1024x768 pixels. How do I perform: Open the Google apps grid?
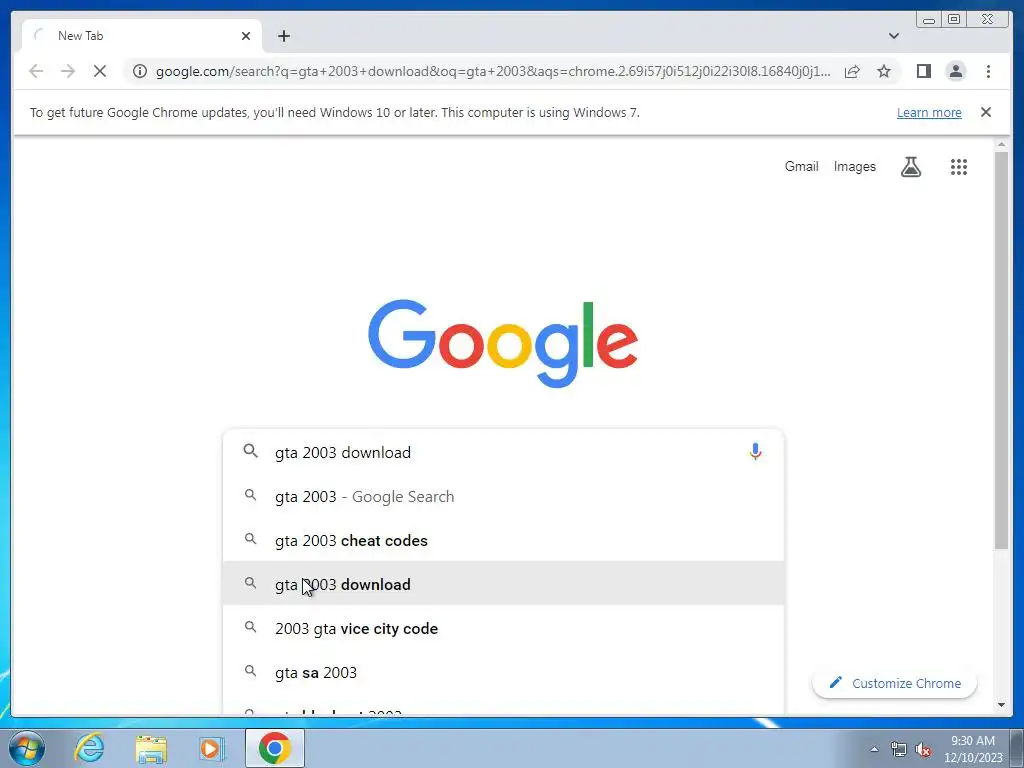pyautogui.click(x=958, y=167)
